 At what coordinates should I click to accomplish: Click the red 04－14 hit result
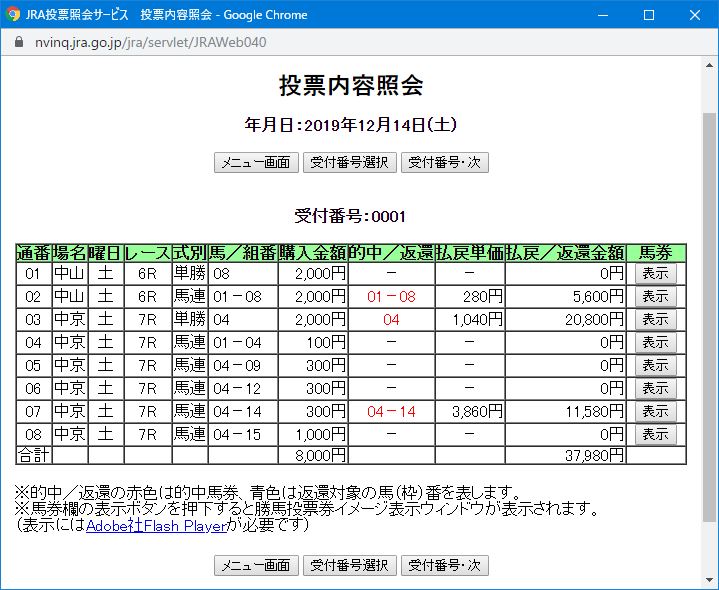point(391,411)
